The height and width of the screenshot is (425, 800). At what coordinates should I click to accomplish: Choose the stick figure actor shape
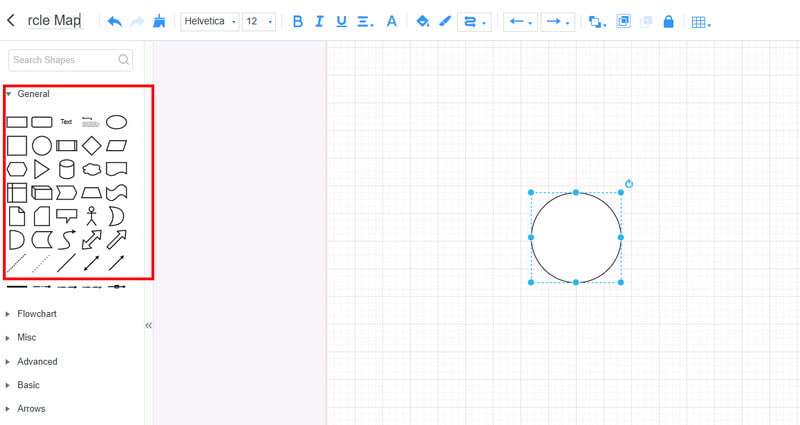click(x=92, y=216)
